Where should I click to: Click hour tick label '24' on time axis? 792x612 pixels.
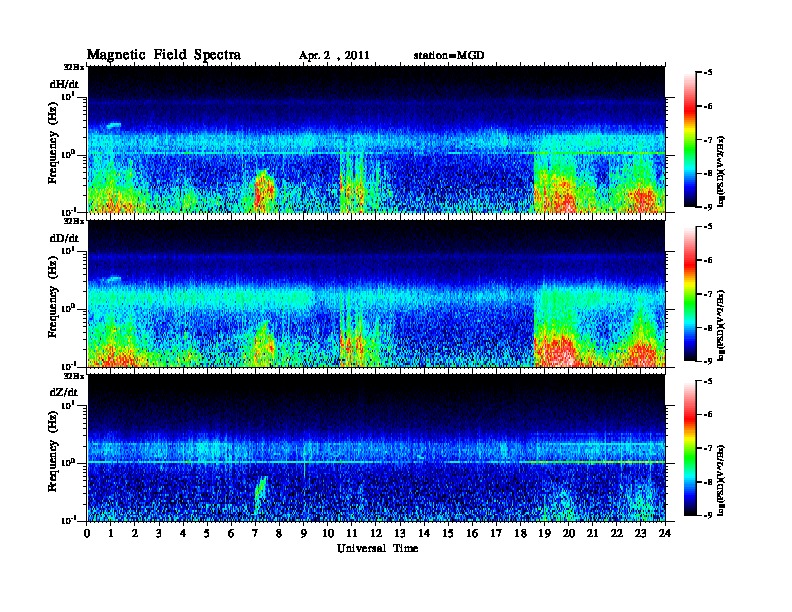tap(665, 533)
